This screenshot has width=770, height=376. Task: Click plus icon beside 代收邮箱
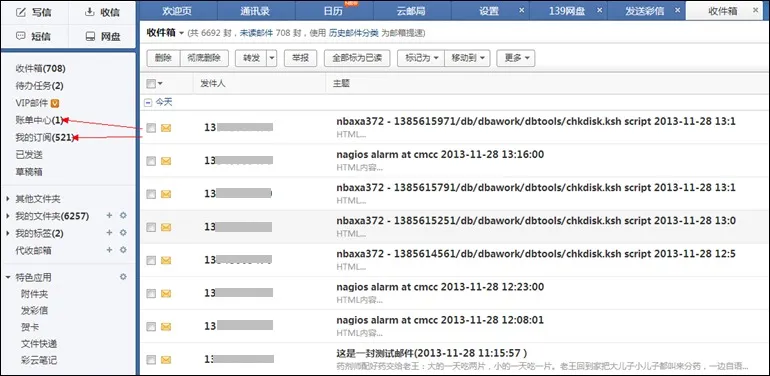click(110, 250)
